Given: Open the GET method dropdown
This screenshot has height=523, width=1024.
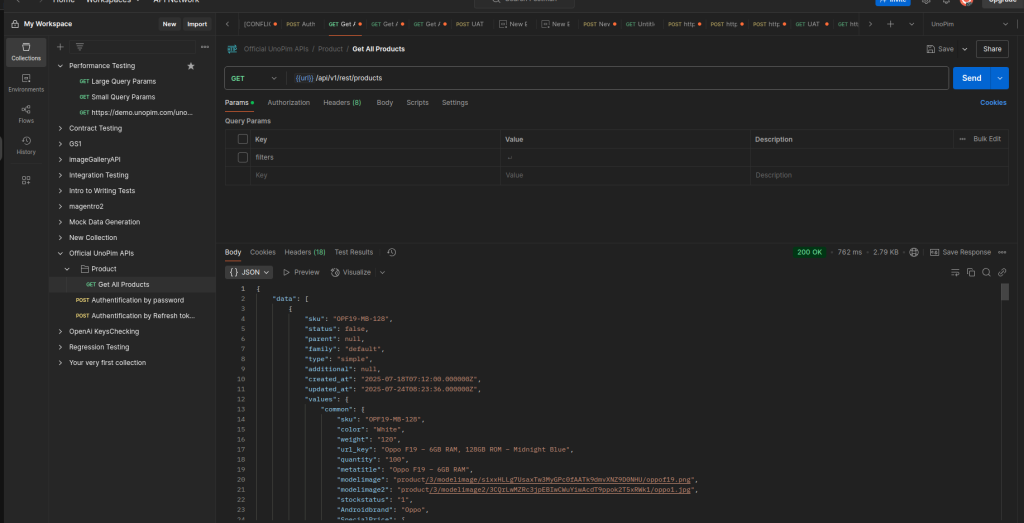Looking at the screenshot, I should [x=253, y=78].
